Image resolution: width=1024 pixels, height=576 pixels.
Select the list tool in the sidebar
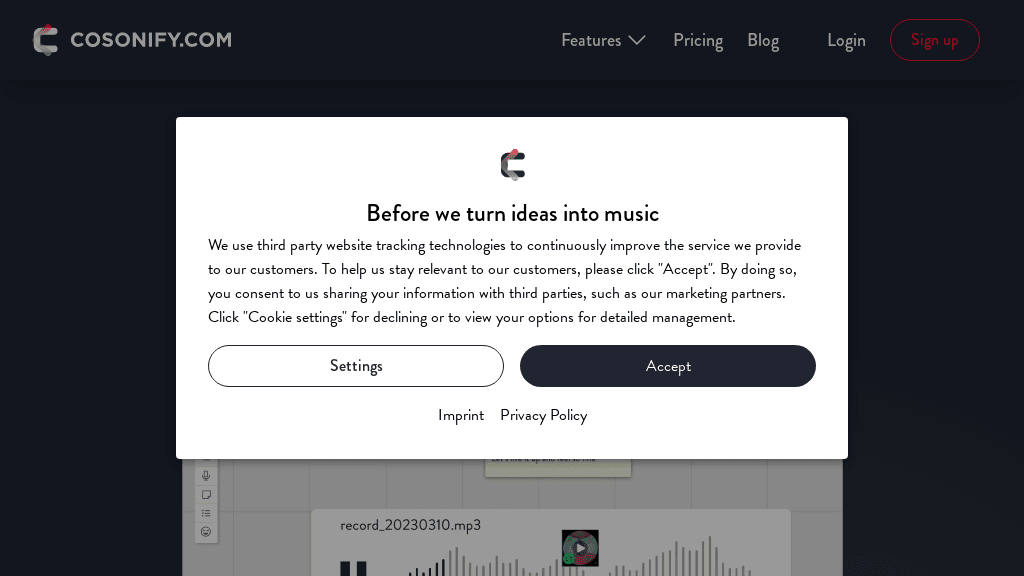click(206, 513)
